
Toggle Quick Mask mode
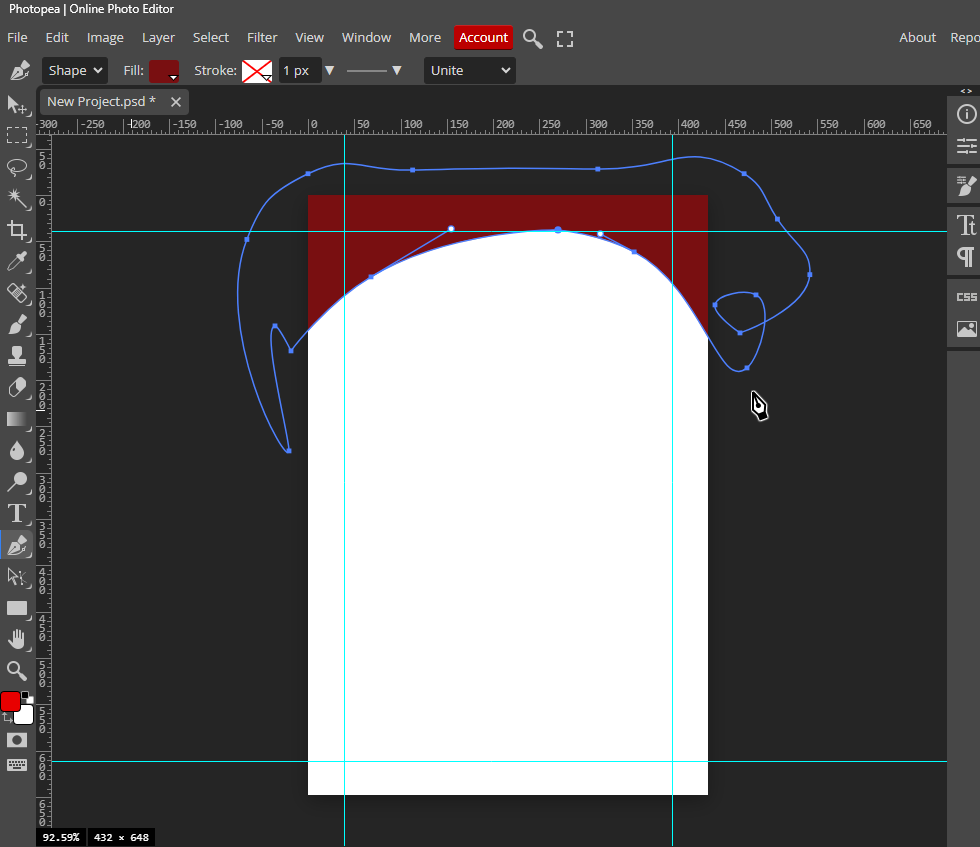[x=17, y=740]
